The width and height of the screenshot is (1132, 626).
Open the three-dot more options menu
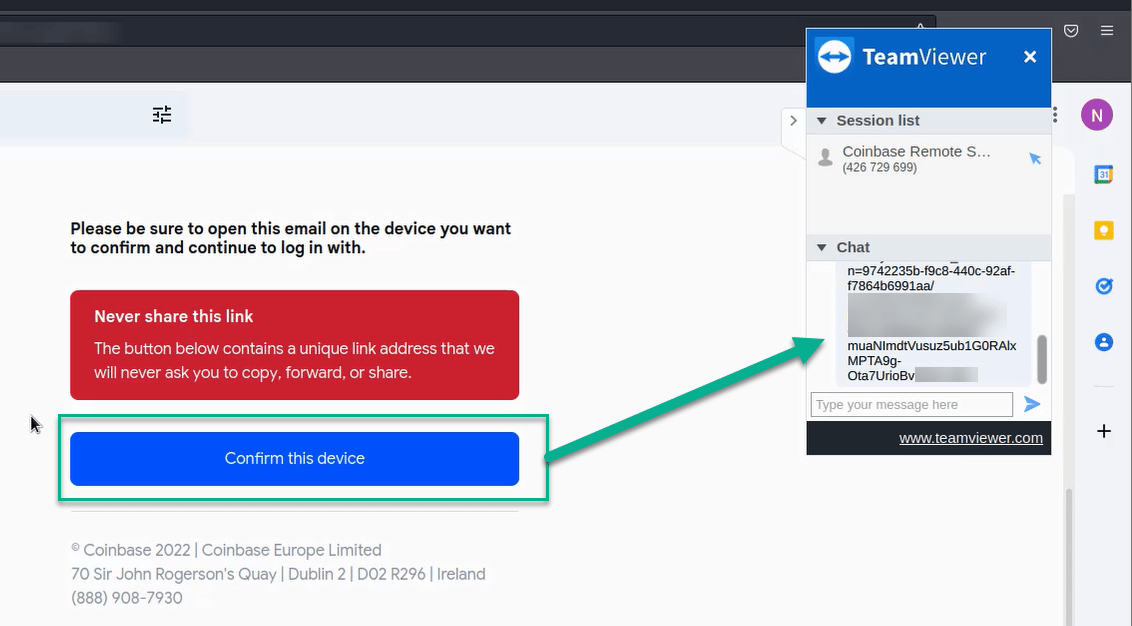coord(1055,115)
